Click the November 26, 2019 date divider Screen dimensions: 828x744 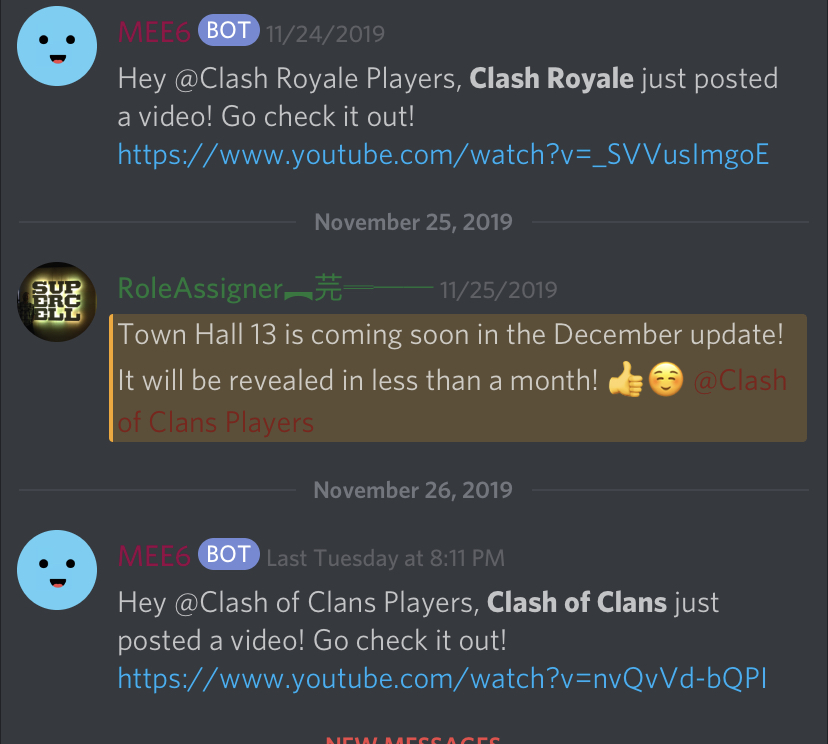click(413, 490)
